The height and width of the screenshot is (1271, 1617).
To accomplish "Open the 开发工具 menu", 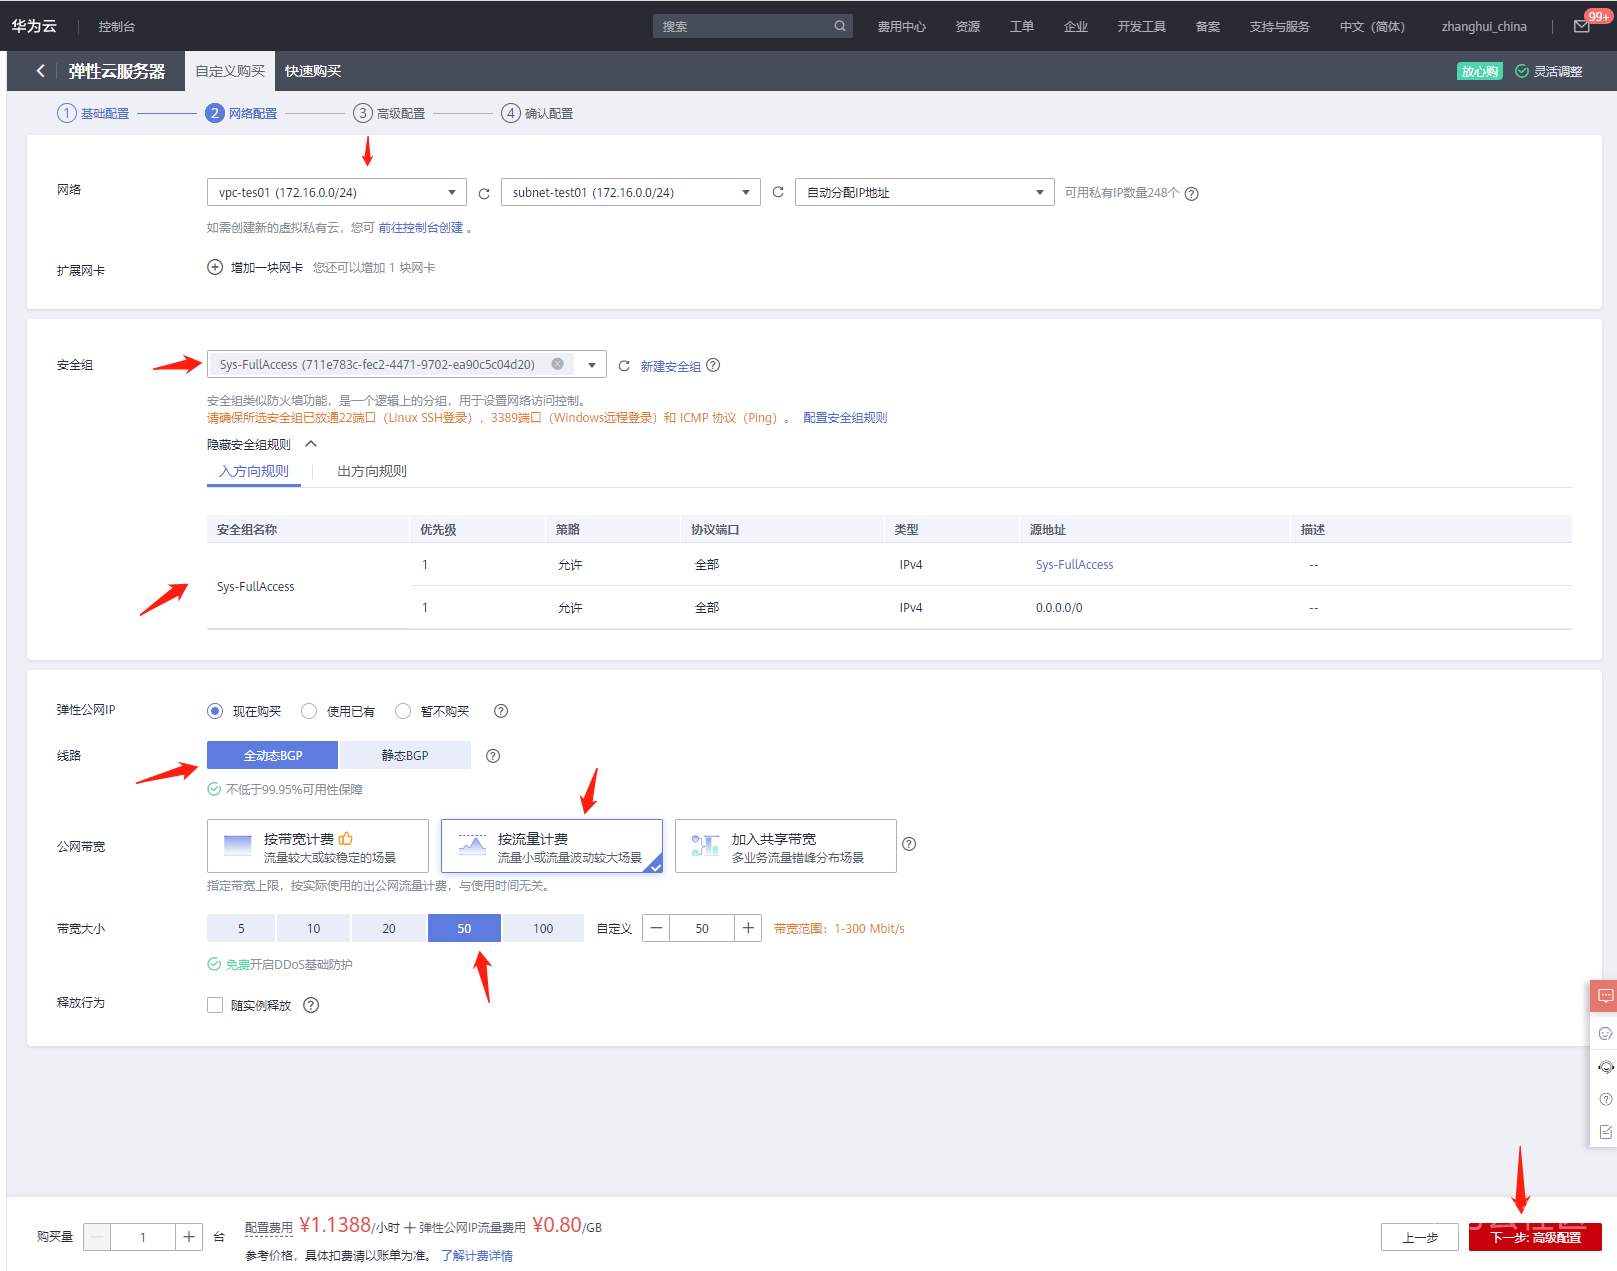I will (1141, 27).
